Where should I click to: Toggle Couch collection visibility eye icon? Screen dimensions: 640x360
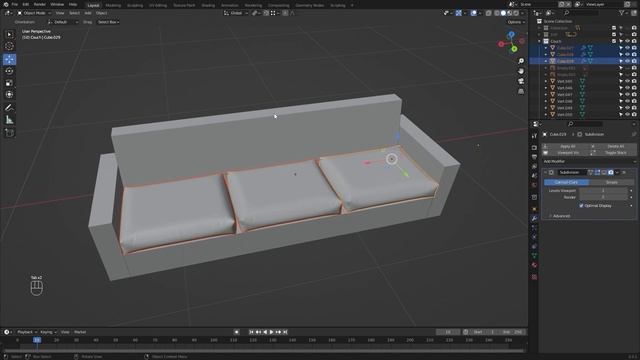point(627,41)
